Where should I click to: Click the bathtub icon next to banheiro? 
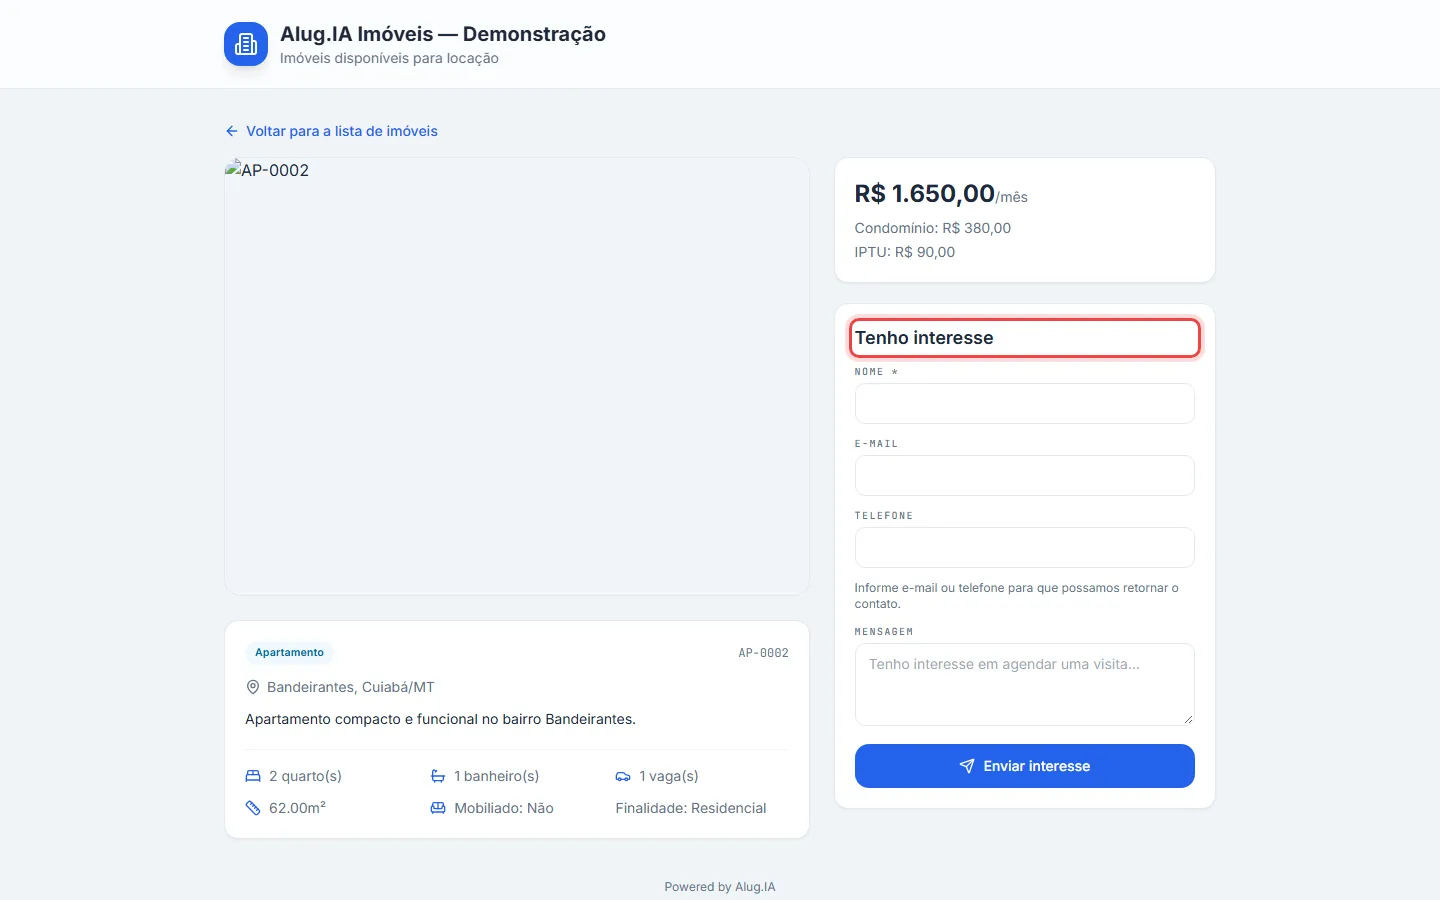pyautogui.click(x=438, y=776)
